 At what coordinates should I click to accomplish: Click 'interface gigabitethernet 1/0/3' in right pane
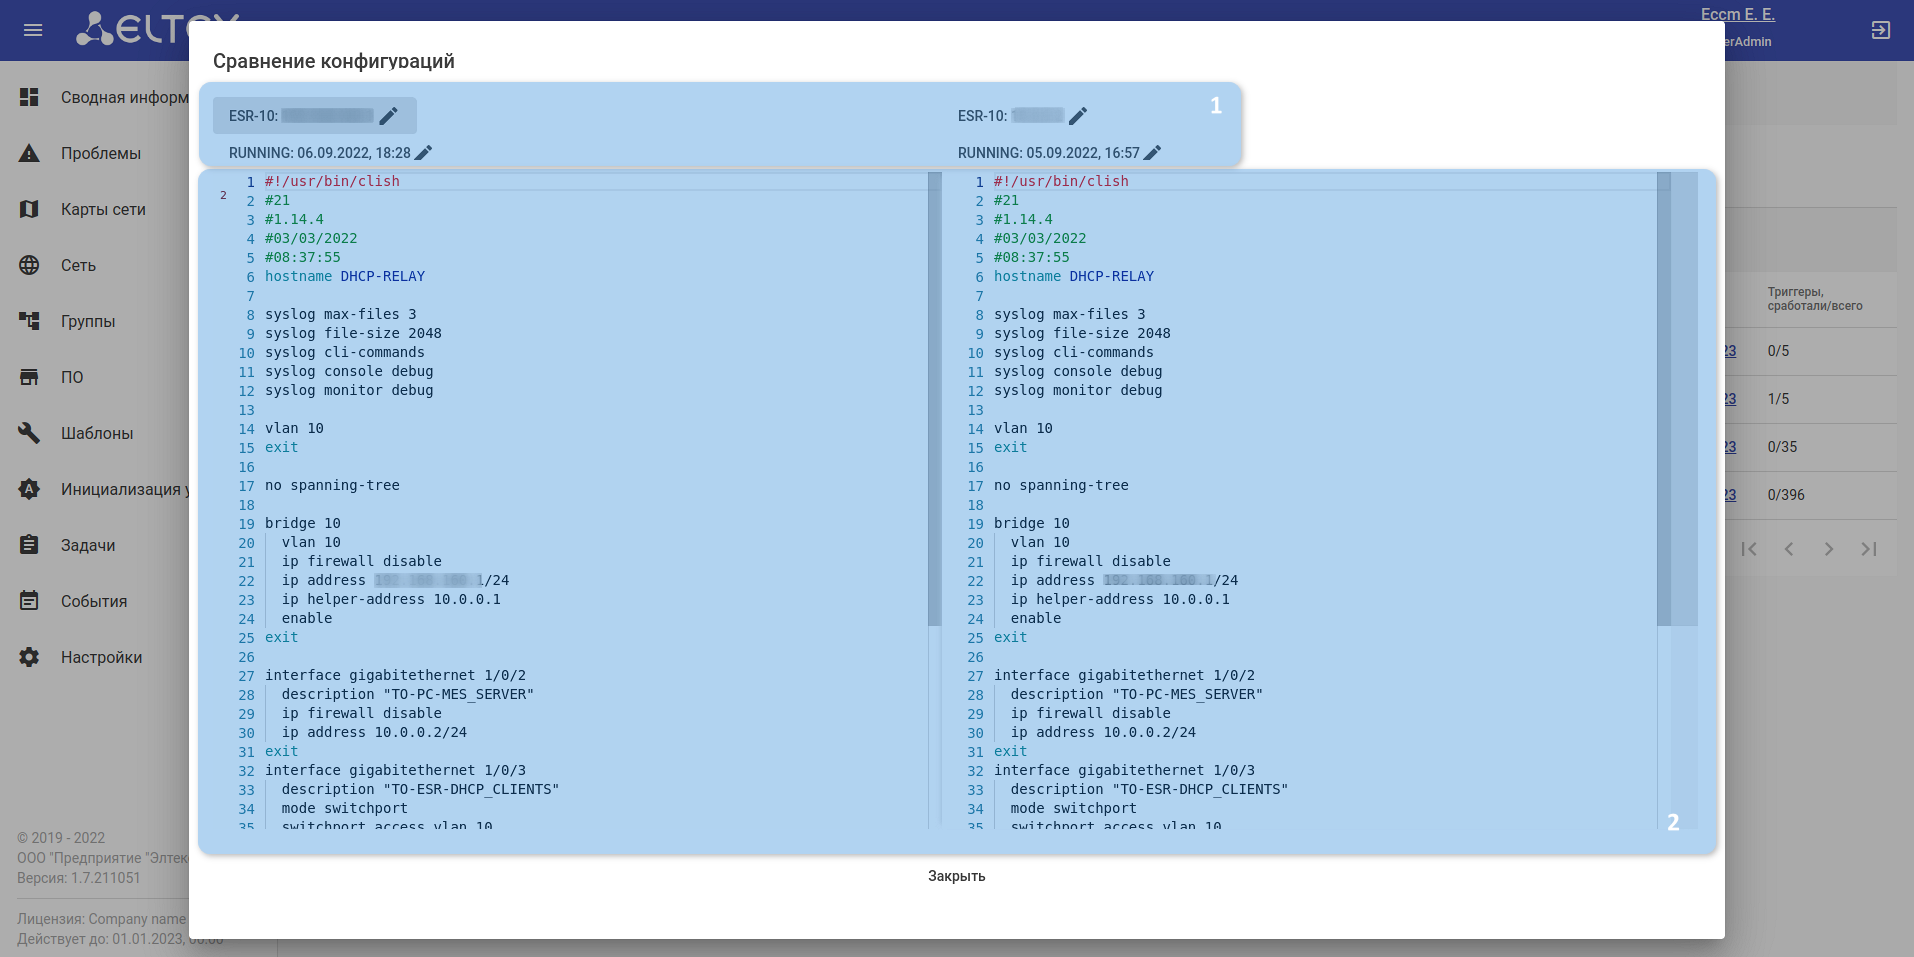(1124, 770)
